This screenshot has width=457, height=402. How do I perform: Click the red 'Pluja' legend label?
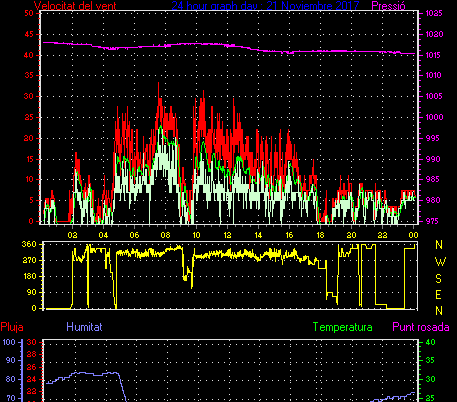click(12, 327)
